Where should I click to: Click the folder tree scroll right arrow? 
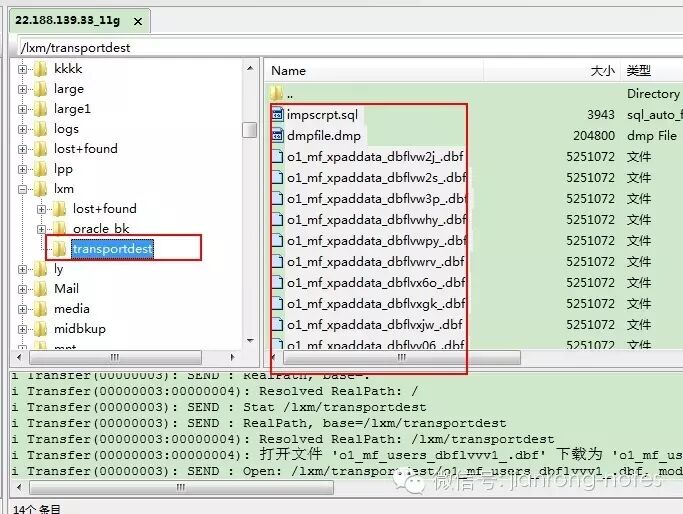[x=232, y=357]
